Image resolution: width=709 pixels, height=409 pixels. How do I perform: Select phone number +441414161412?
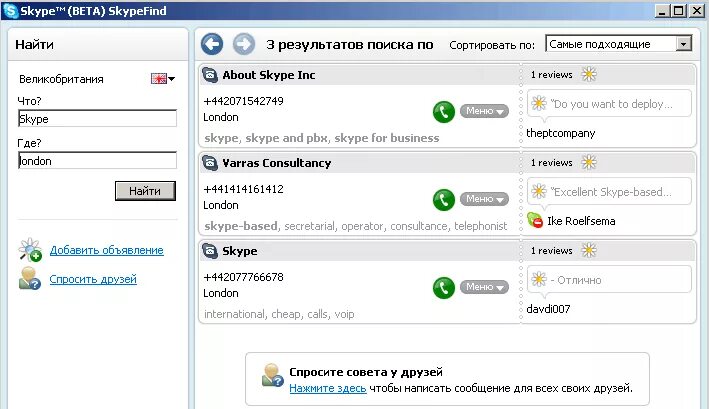coord(244,189)
